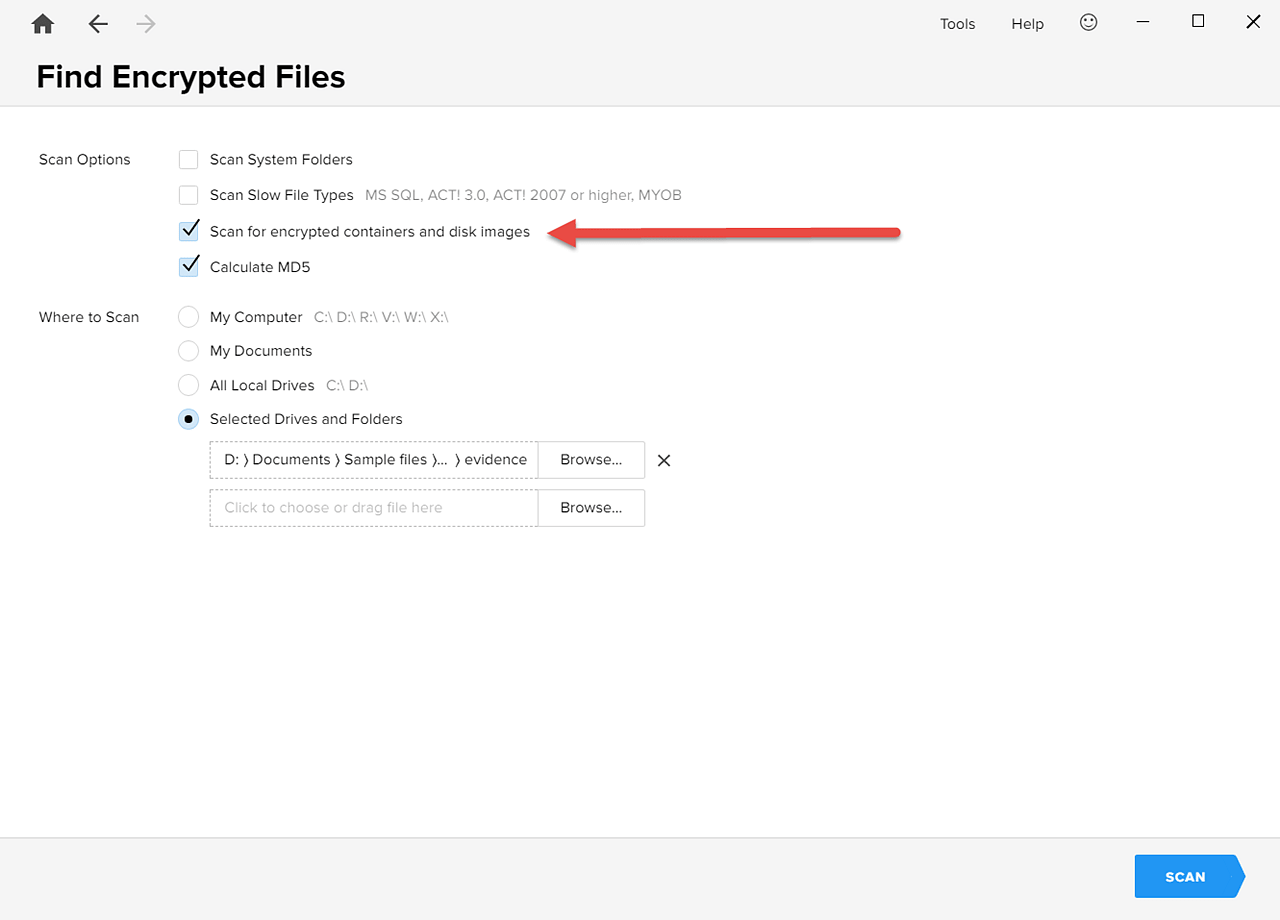Click the evidence folder breadcrumb path
Image resolution: width=1280 pixels, height=920 pixels.
[x=373, y=459]
